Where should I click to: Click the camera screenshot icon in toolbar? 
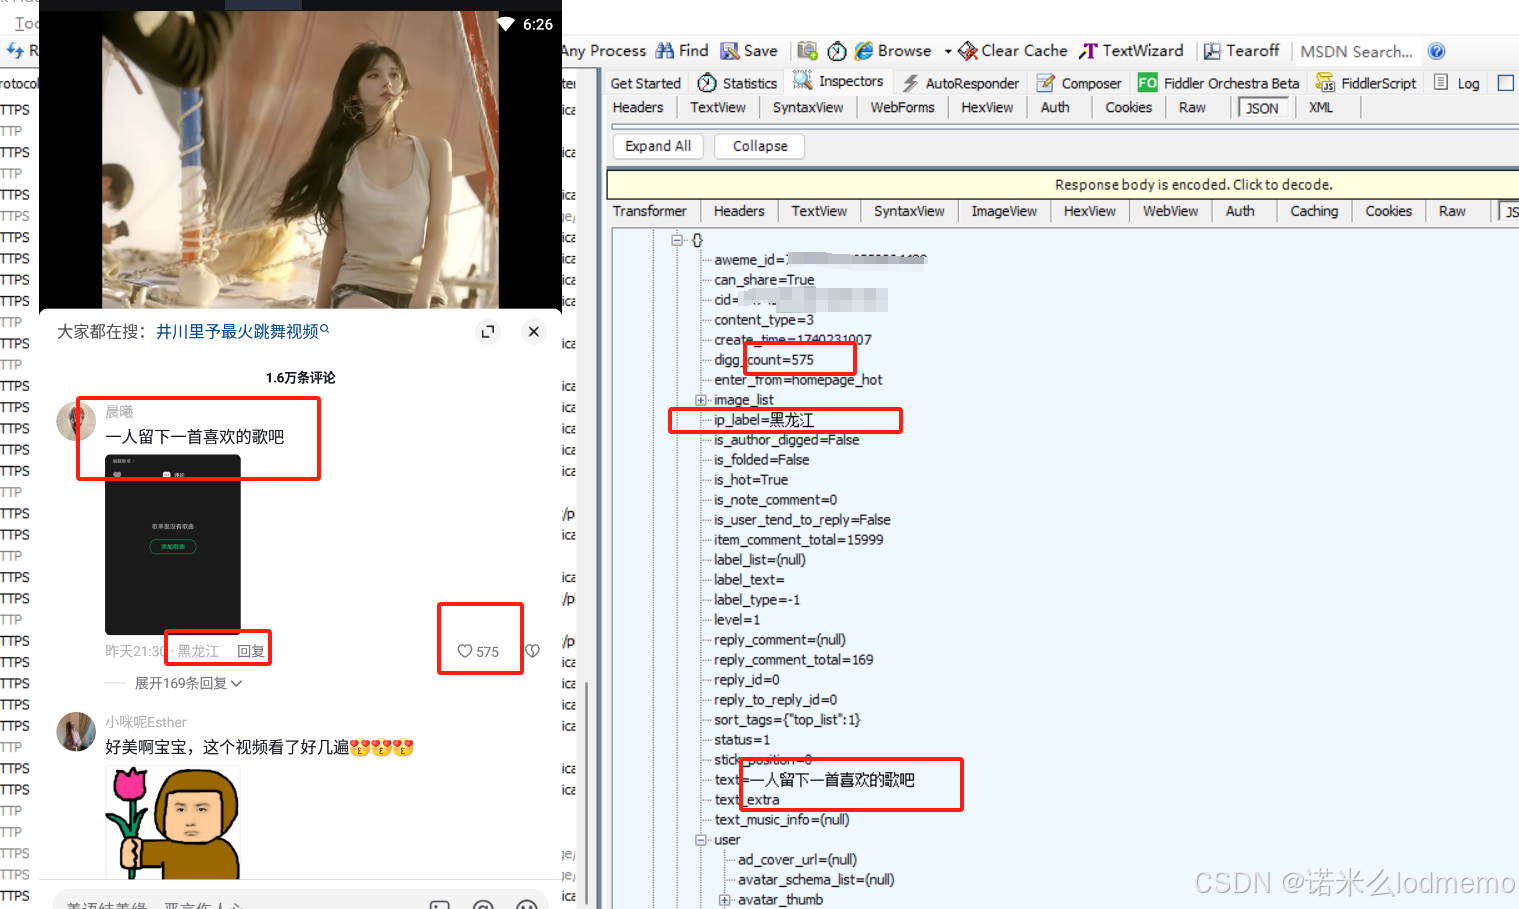[808, 51]
